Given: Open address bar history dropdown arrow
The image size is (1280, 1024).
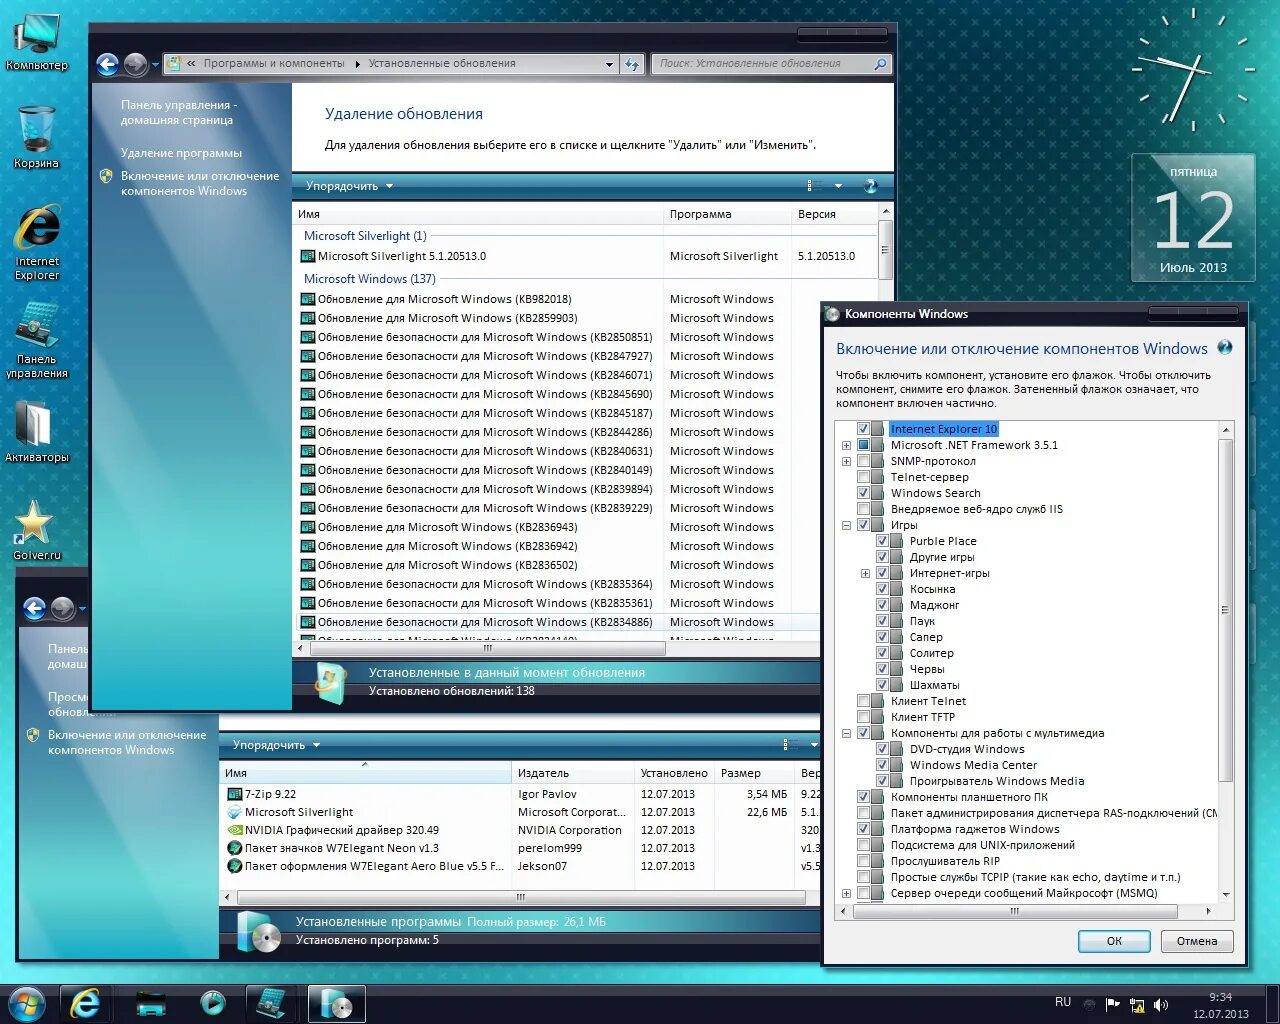Looking at the screenshot, I should 609,64.
